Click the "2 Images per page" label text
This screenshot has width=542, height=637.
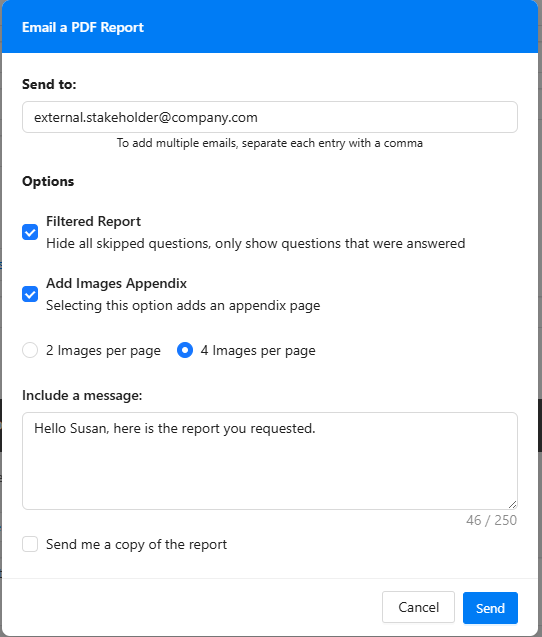pos(103,350)
